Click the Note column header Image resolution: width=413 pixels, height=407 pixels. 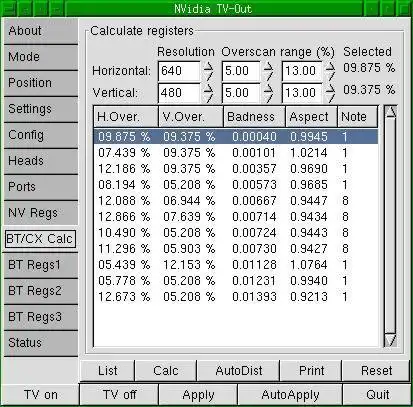click(358, 117)
